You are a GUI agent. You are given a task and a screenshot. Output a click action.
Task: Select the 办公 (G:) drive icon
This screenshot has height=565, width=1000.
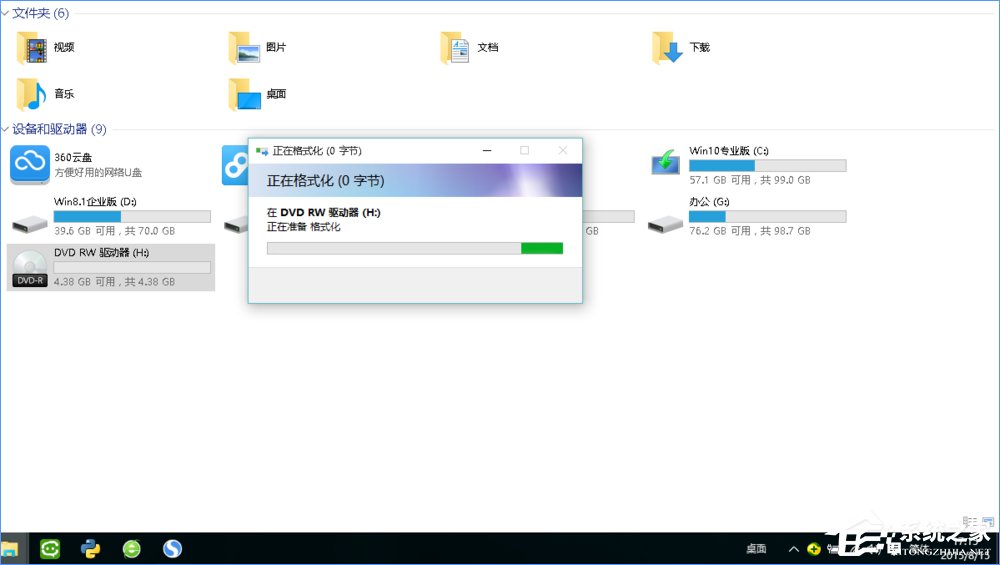pos(665,224)
